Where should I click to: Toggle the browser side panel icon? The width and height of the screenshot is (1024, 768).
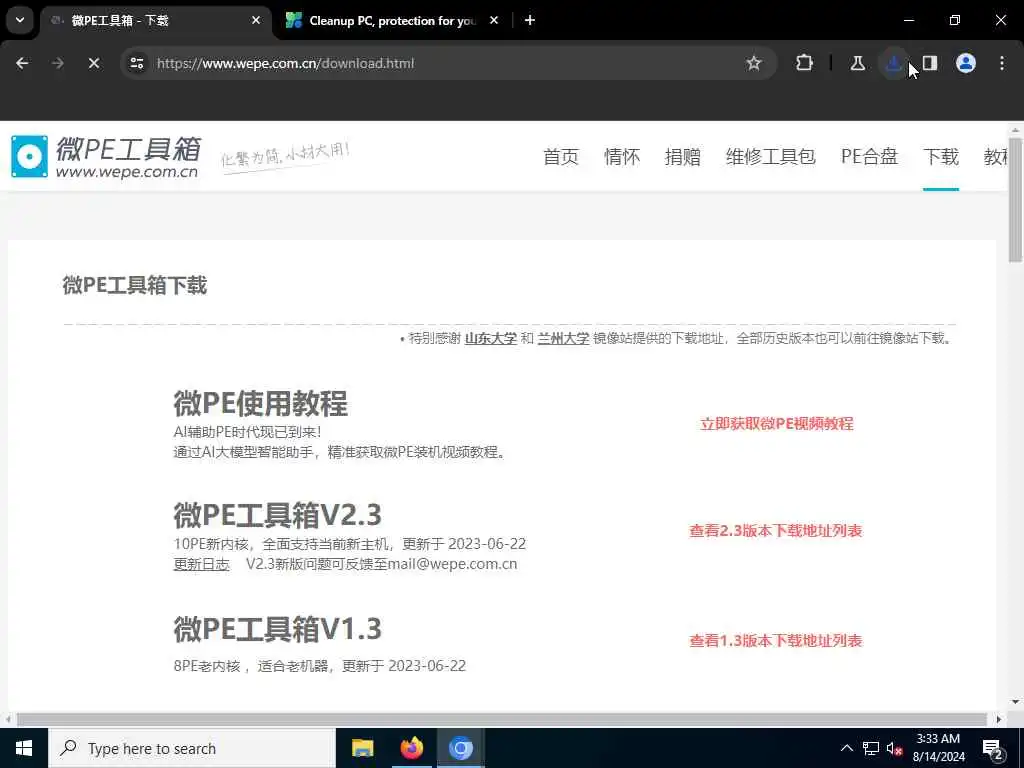point(930,63)
